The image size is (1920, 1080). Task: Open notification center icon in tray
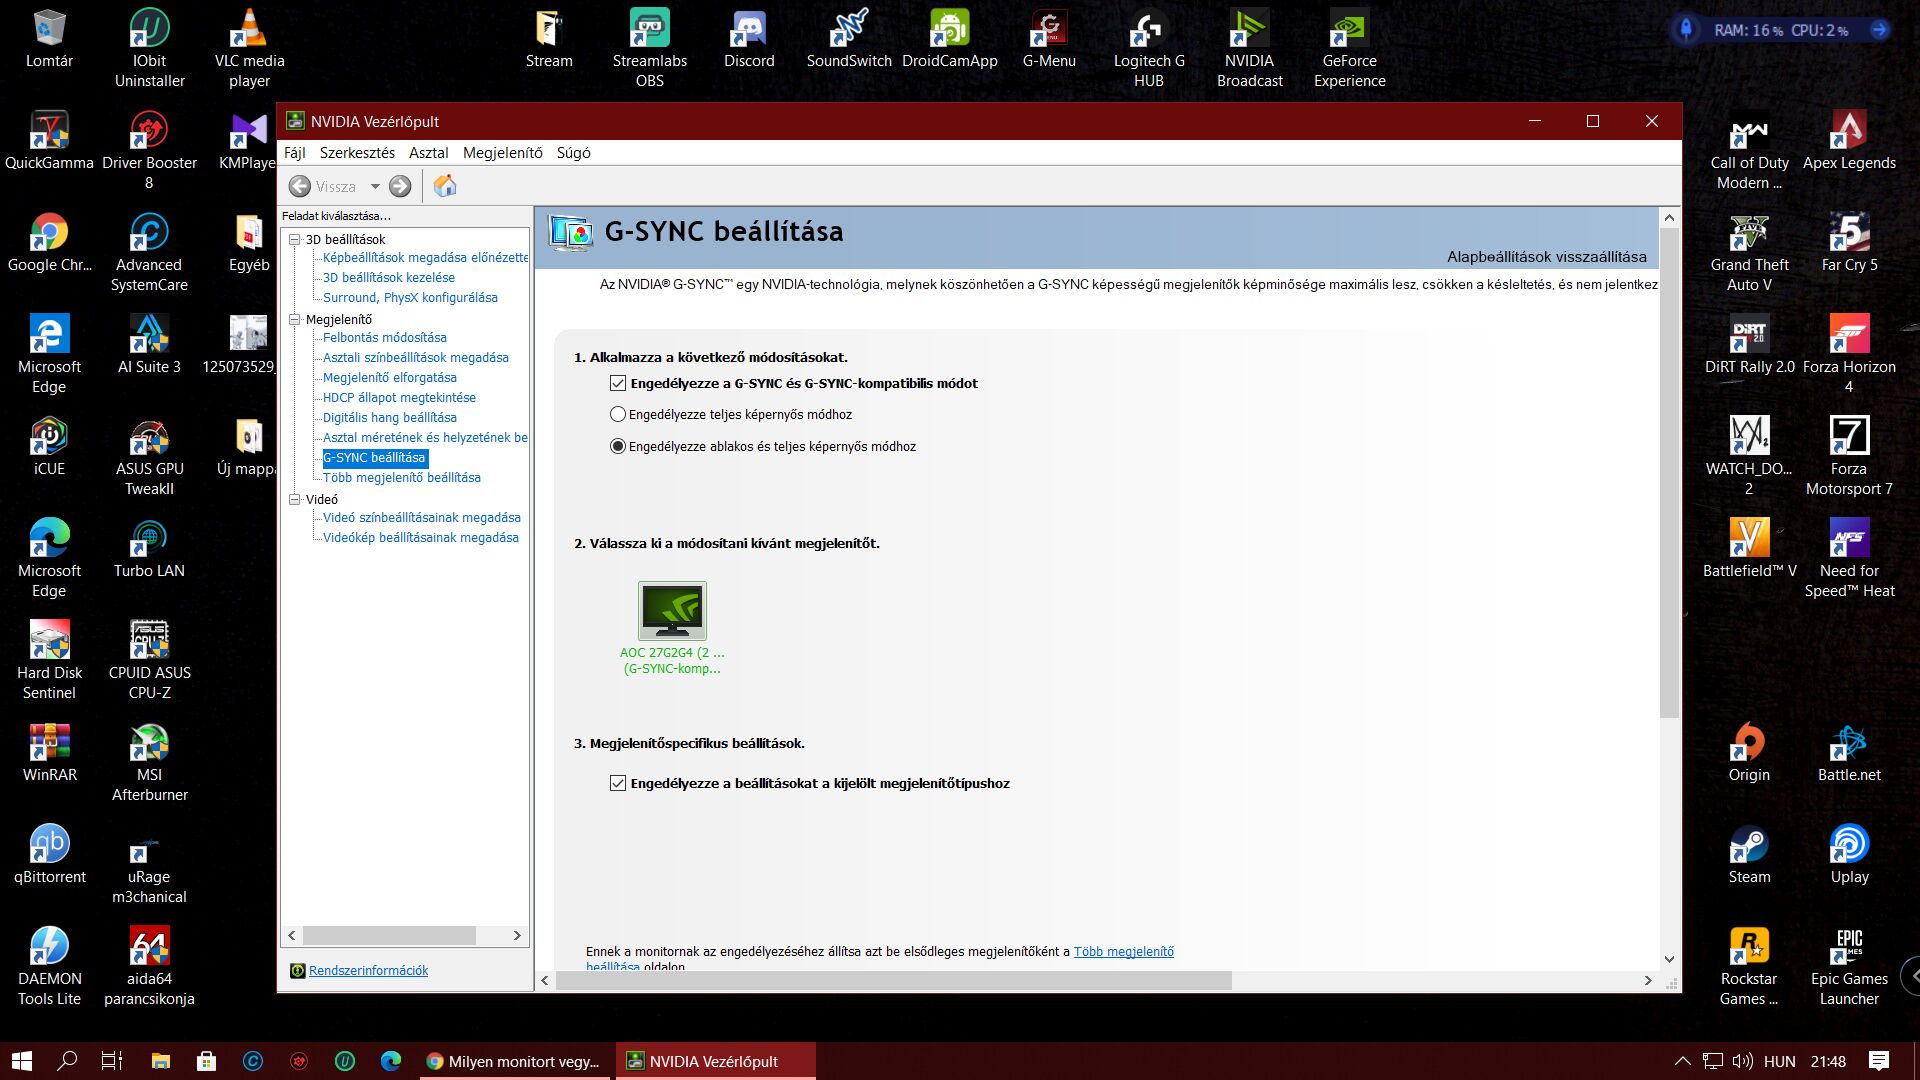[x=1878, y=1061]
